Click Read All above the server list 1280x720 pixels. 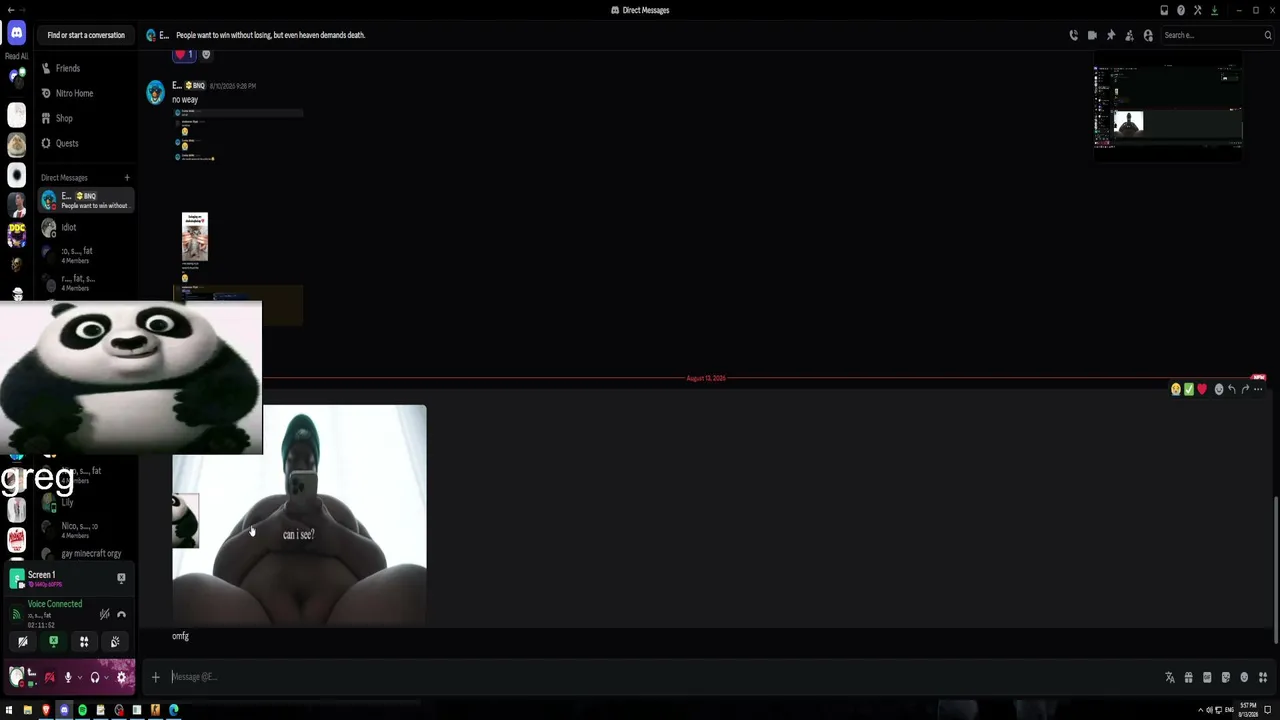(17, 56)
